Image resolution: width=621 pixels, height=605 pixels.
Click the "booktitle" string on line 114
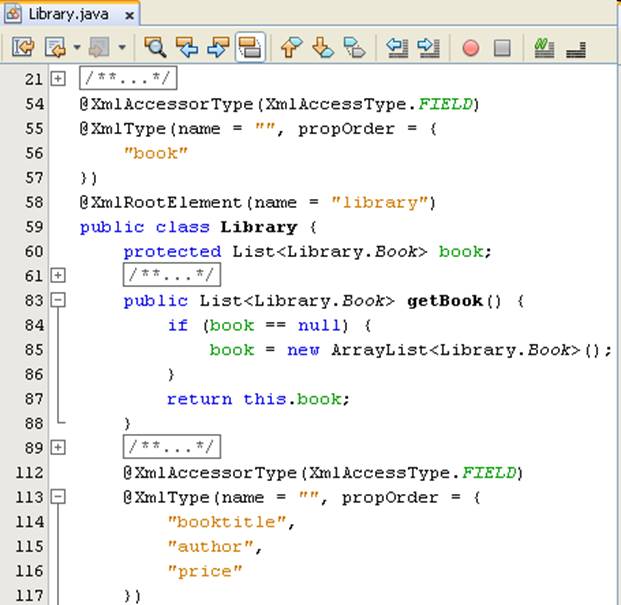tap(227, 522)
